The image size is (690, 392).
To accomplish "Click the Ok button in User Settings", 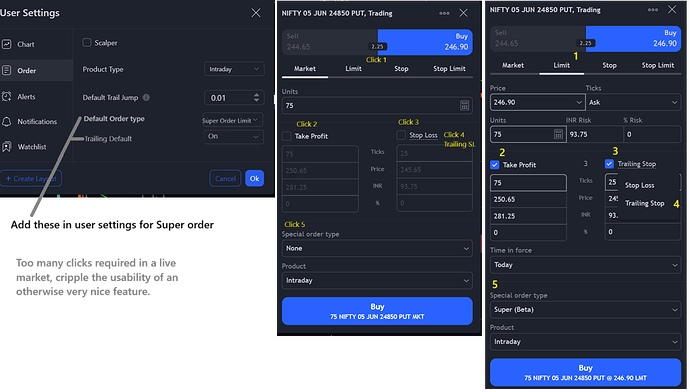I will [x=254, y=178].
